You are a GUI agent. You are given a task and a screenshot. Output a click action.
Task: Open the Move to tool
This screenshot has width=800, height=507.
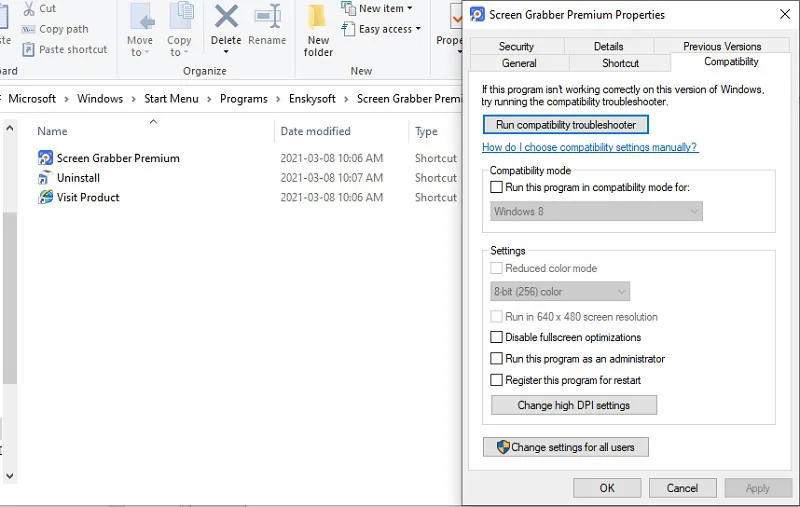click(140, 30)
